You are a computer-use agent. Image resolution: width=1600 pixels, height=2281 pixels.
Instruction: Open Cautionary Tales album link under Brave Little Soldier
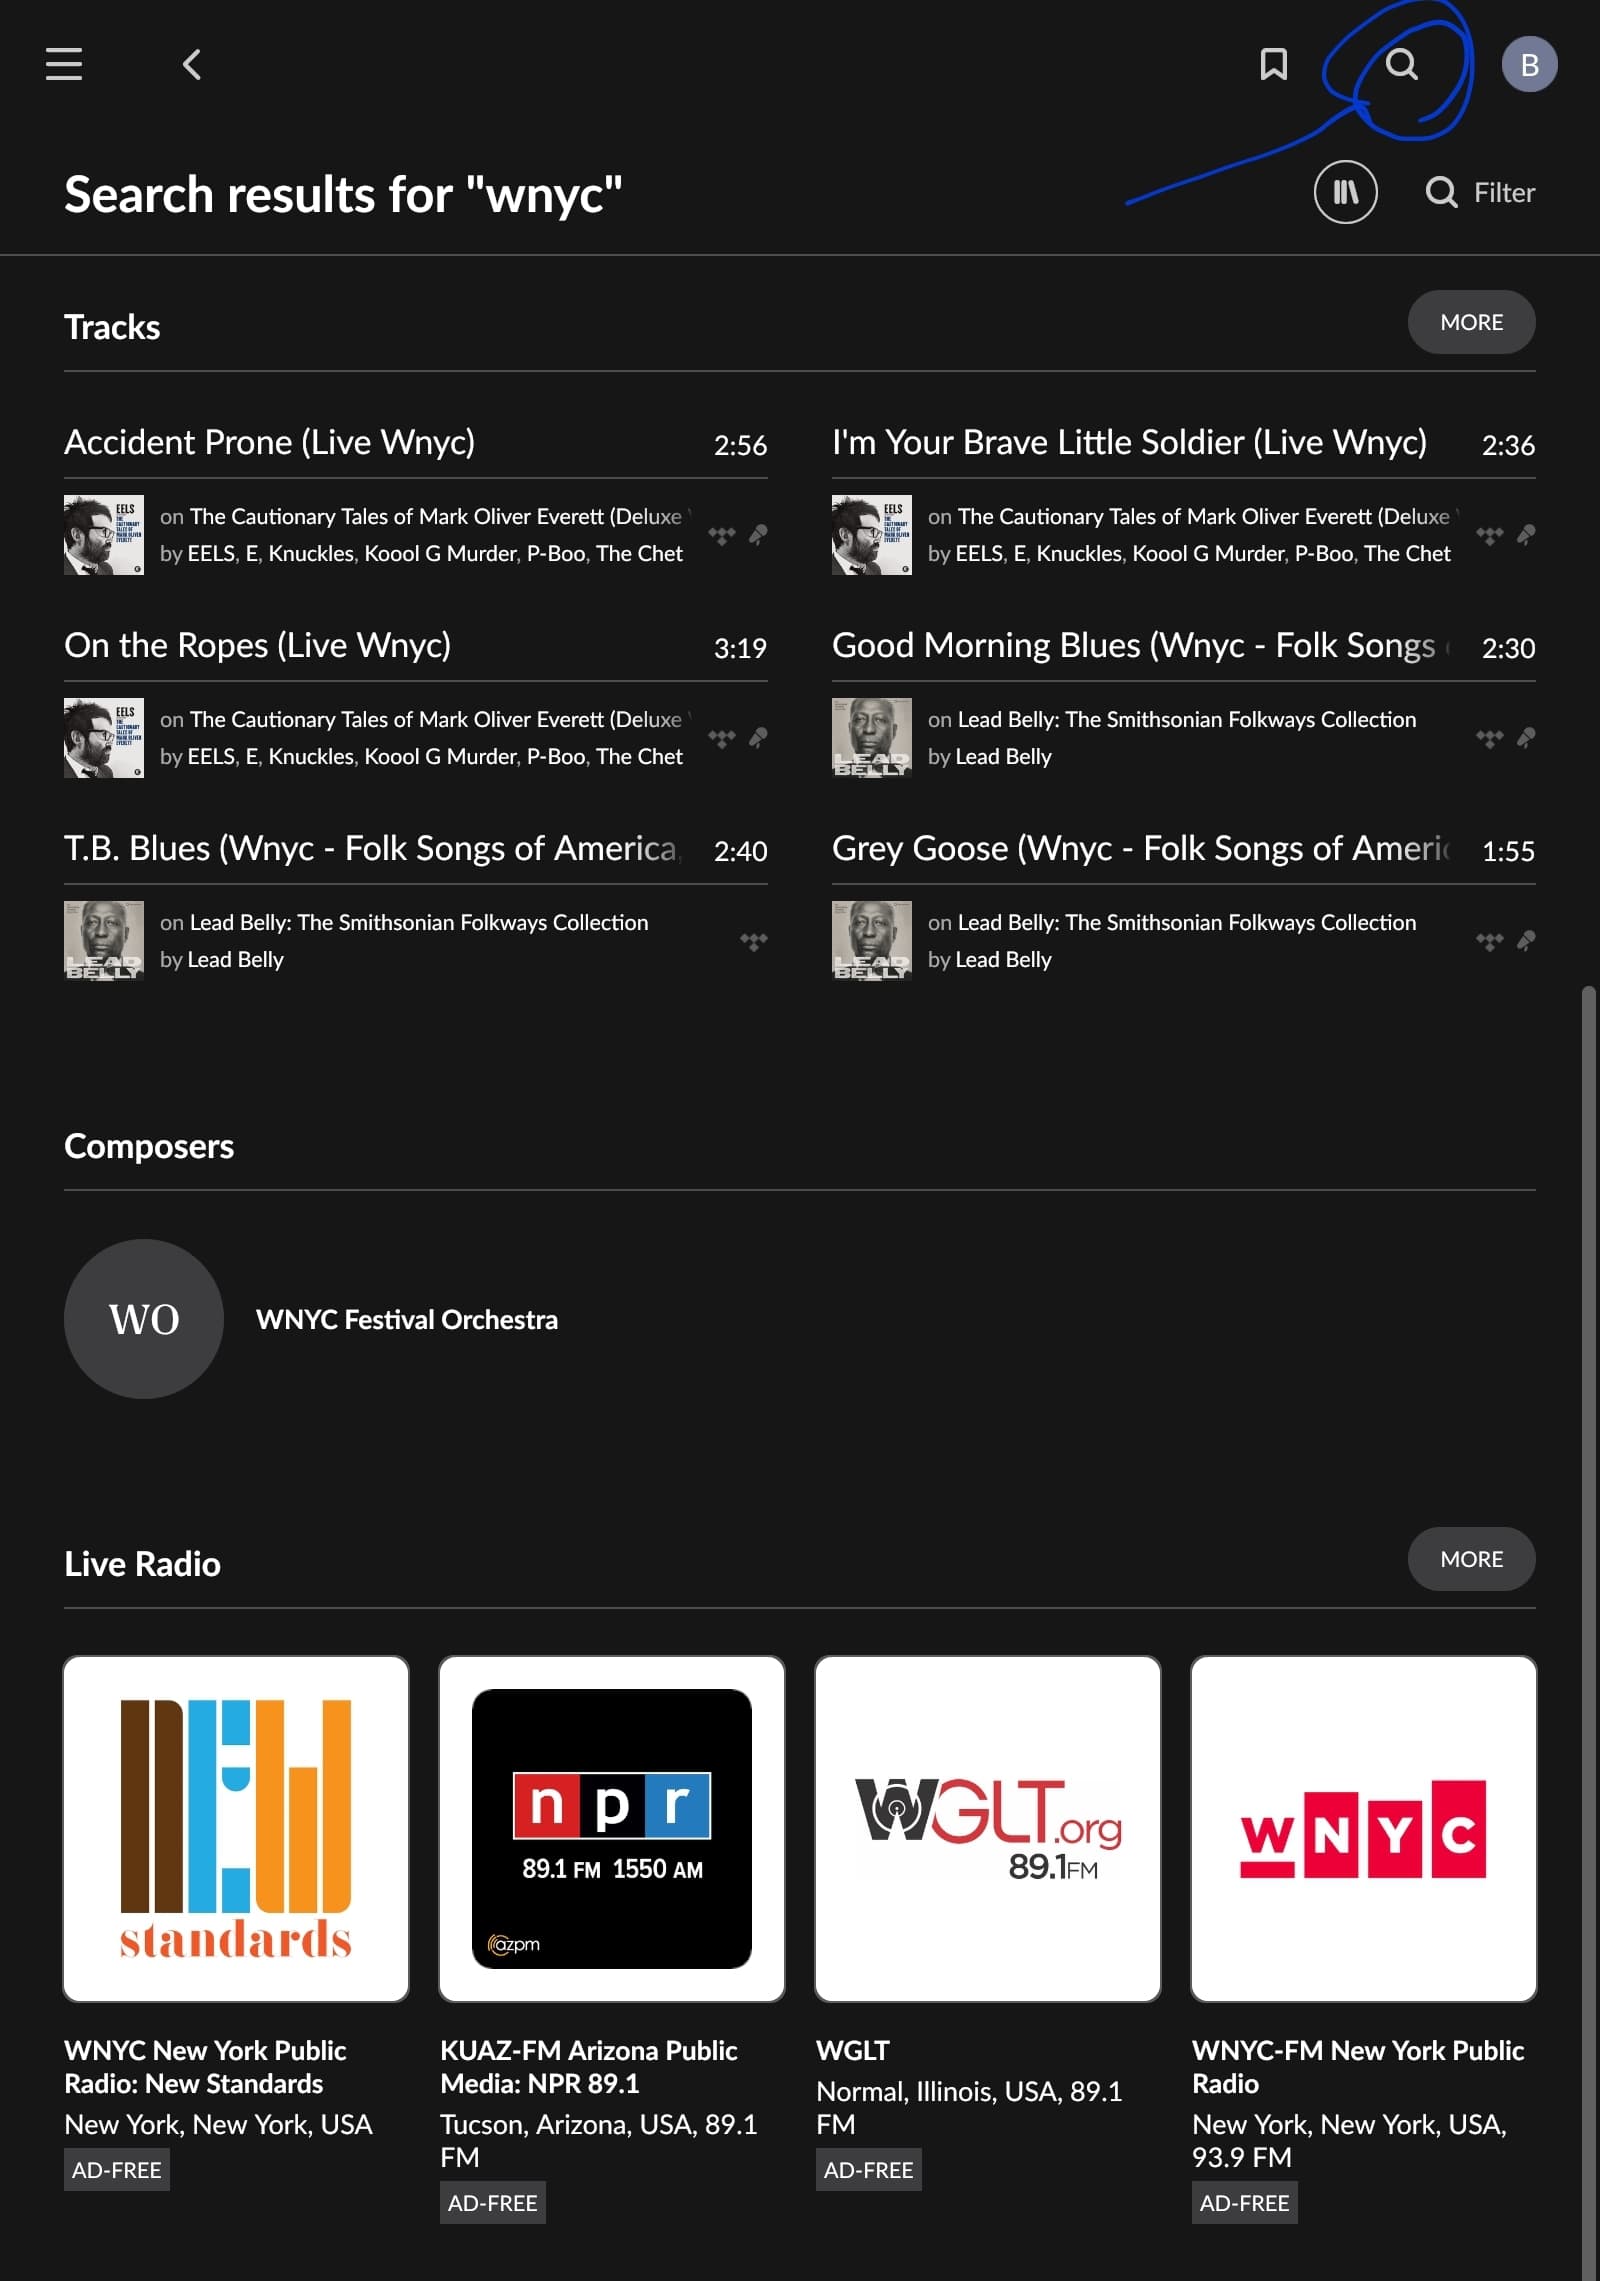[1206, 516]
